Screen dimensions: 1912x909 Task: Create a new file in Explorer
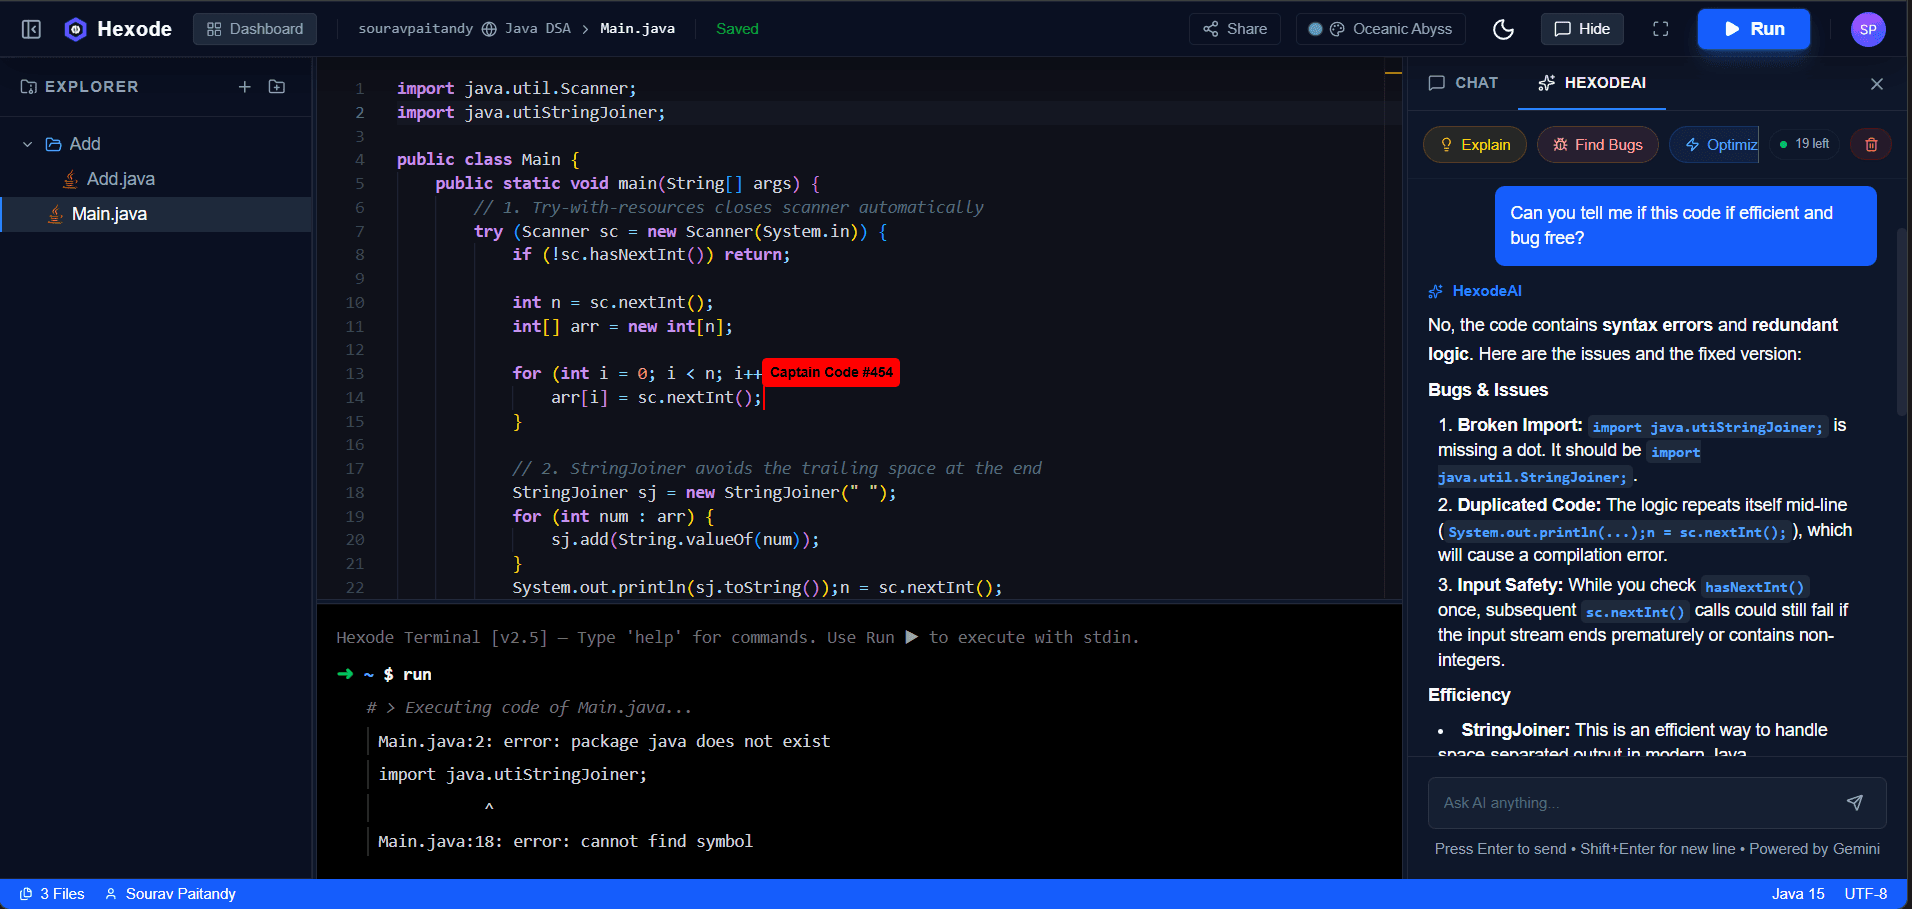tap(245, 87)
